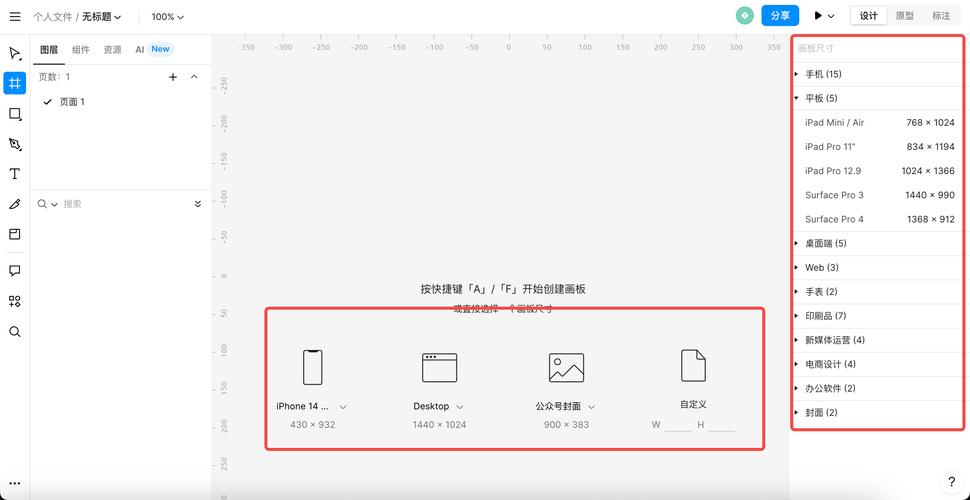Select Surface Pro 4 preset
This screenshot has width=970, height=500.
(878, 219)
